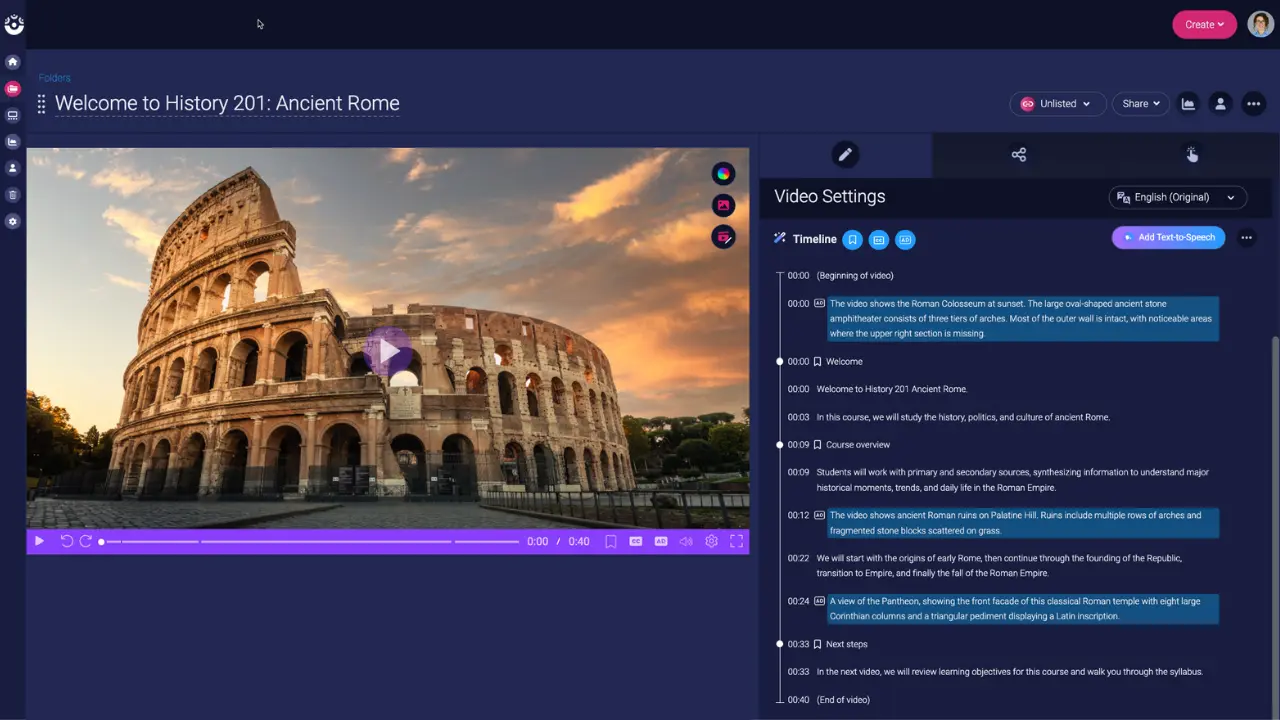The height and width of the screenshot is (720, 1280).
Task: Click the video progress bar scrubber
Action: pyautogui.click(x=102, y=542)
